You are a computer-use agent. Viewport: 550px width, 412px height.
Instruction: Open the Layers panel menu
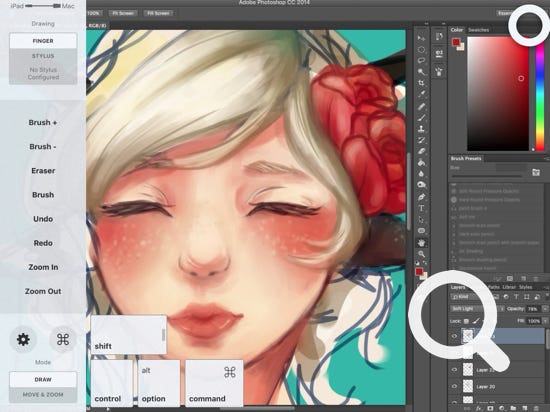[546, 287]
